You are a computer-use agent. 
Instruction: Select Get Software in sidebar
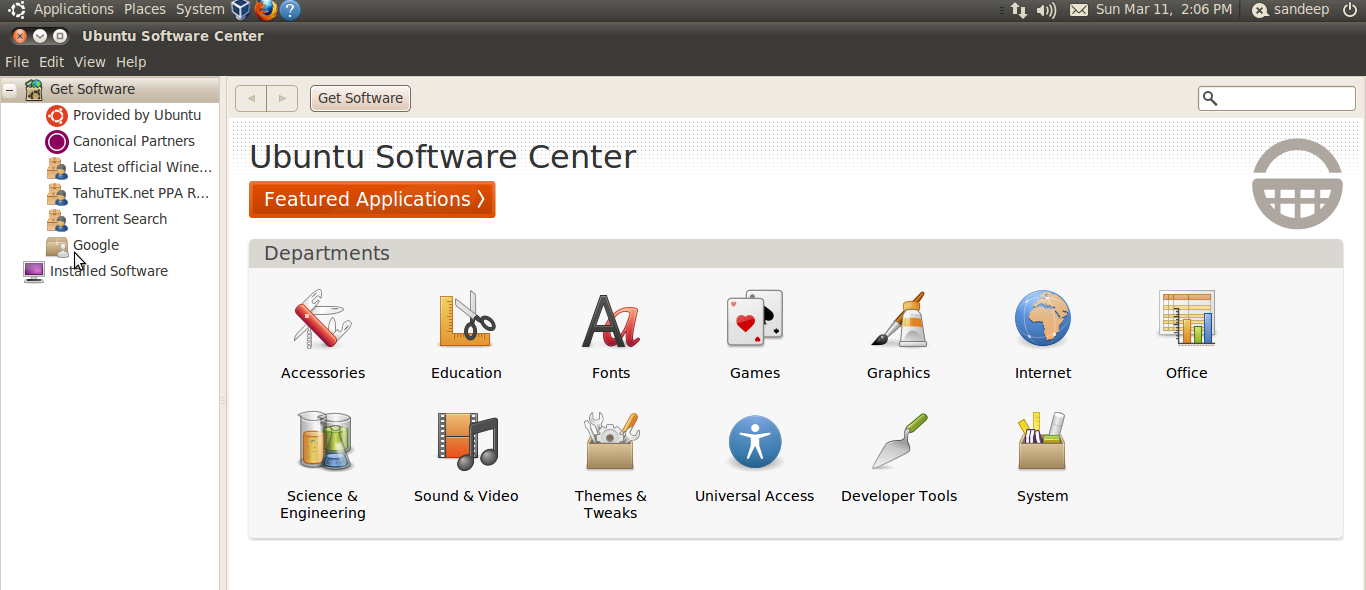click(x=92, y=89)
